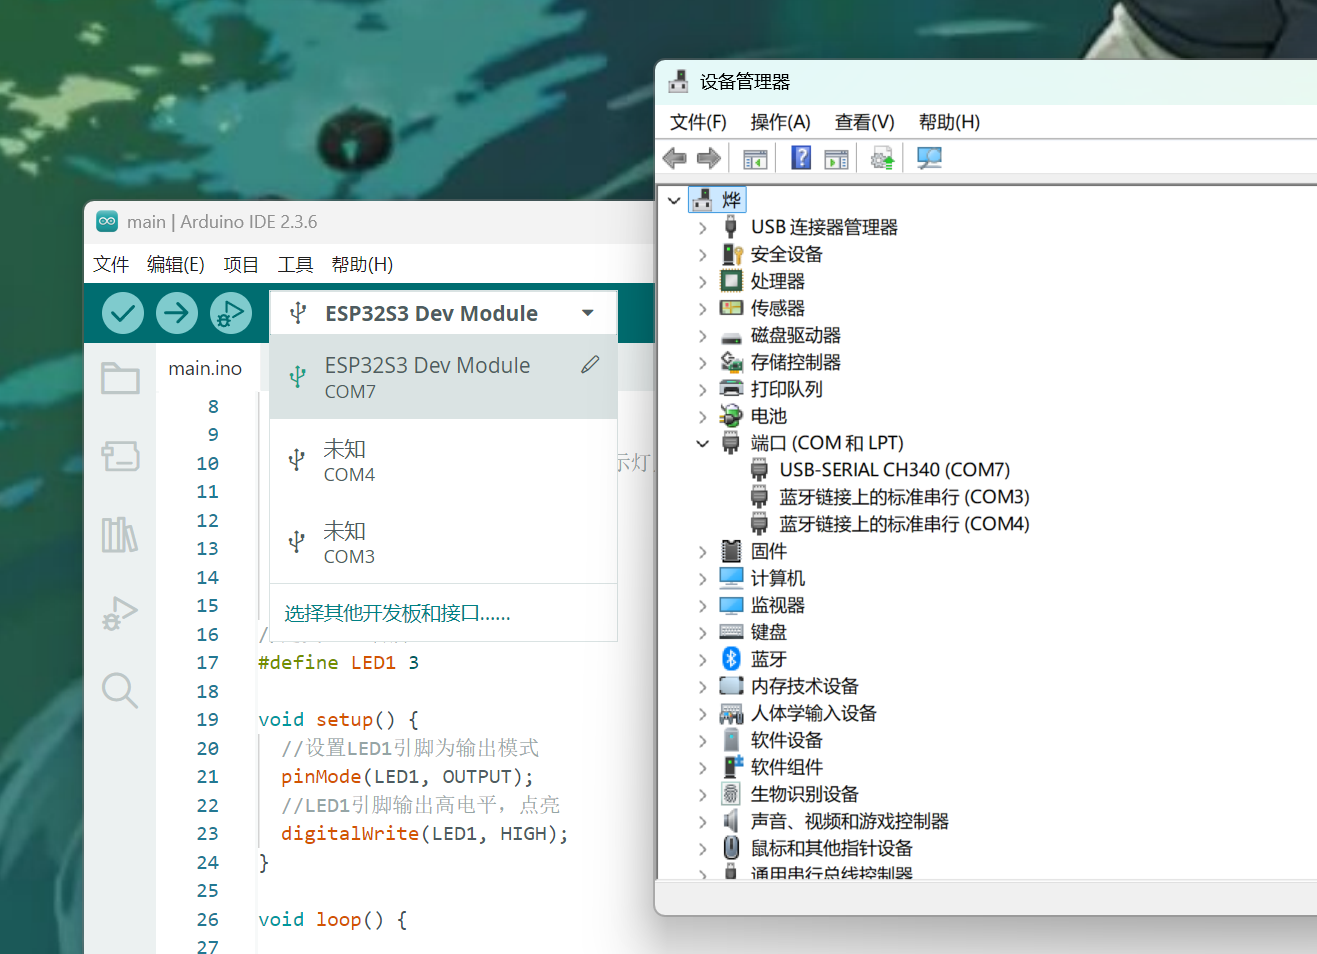
Task: Expand the 安全设备 category
Action: point(702,255)
